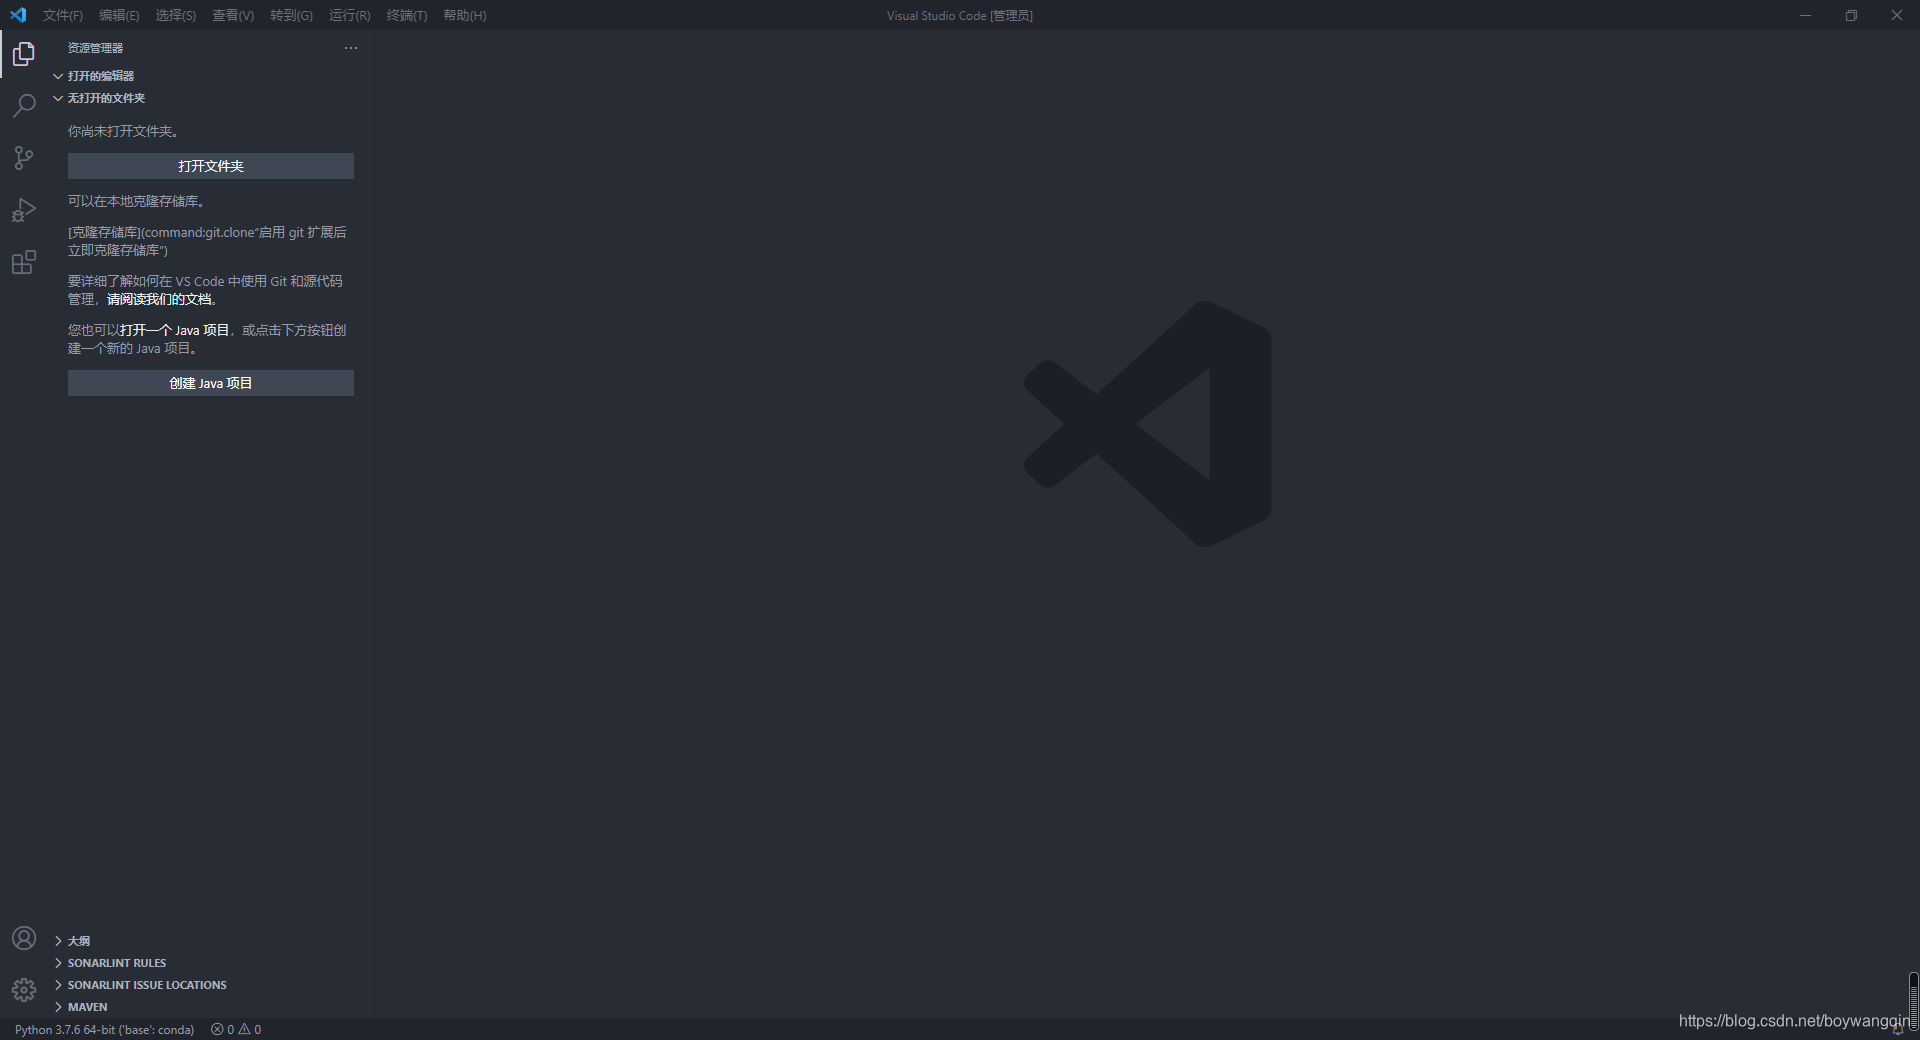Click the errors icon in status bar

(x=217, y=1029)
